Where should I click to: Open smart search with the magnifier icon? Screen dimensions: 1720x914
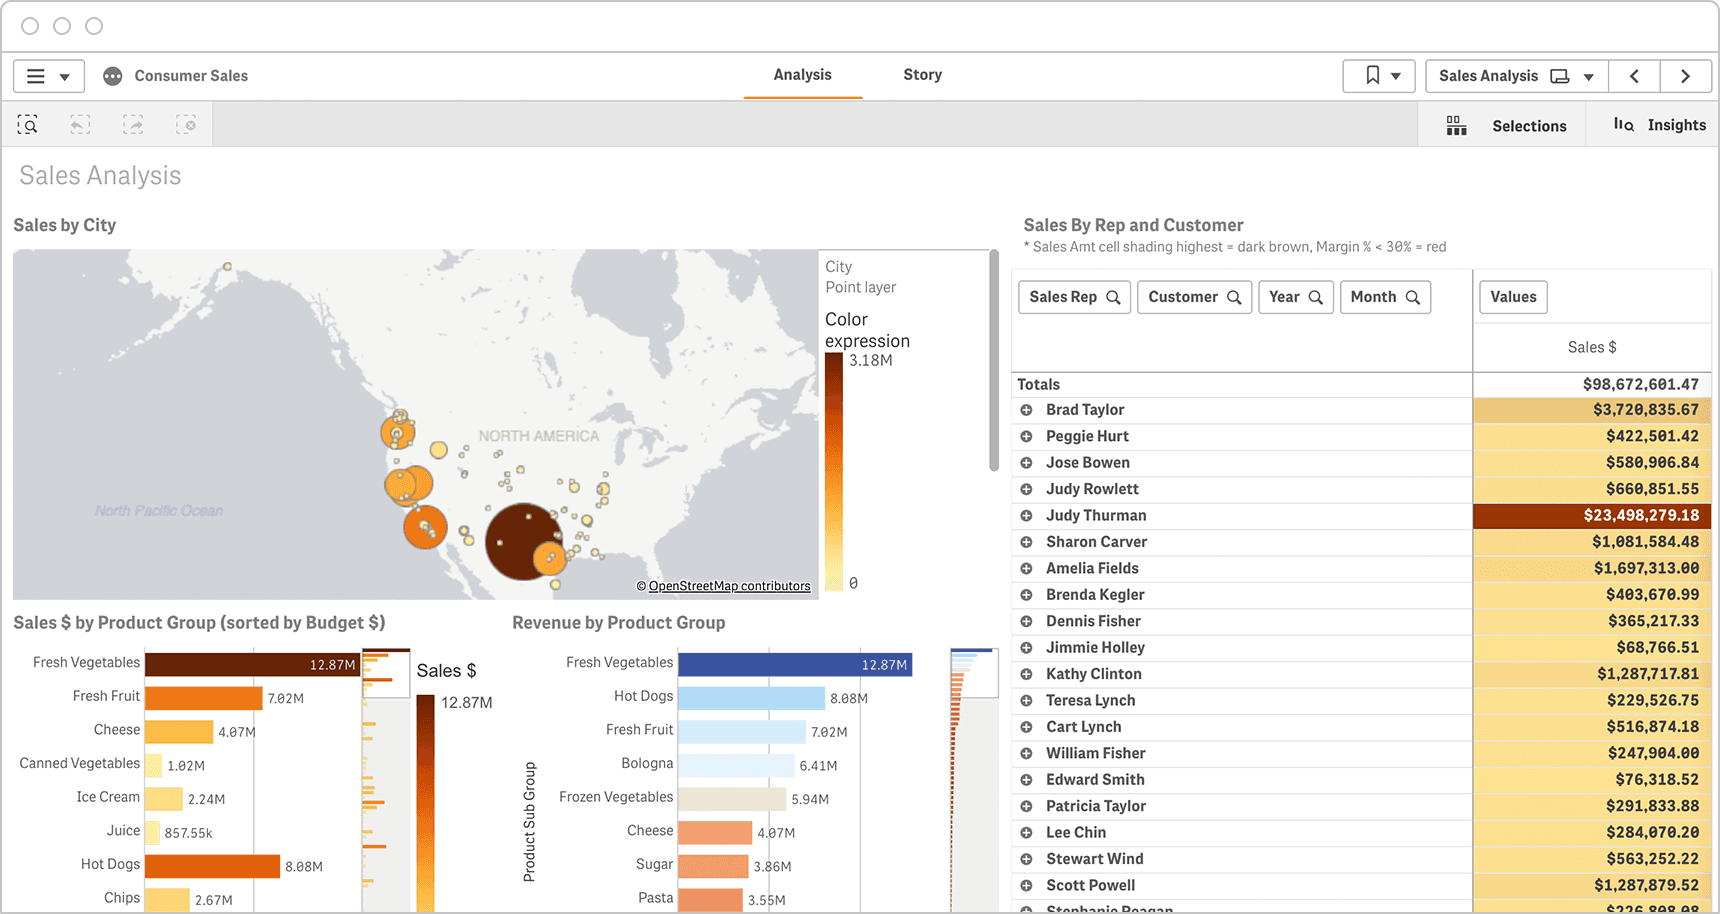(28, 124)
